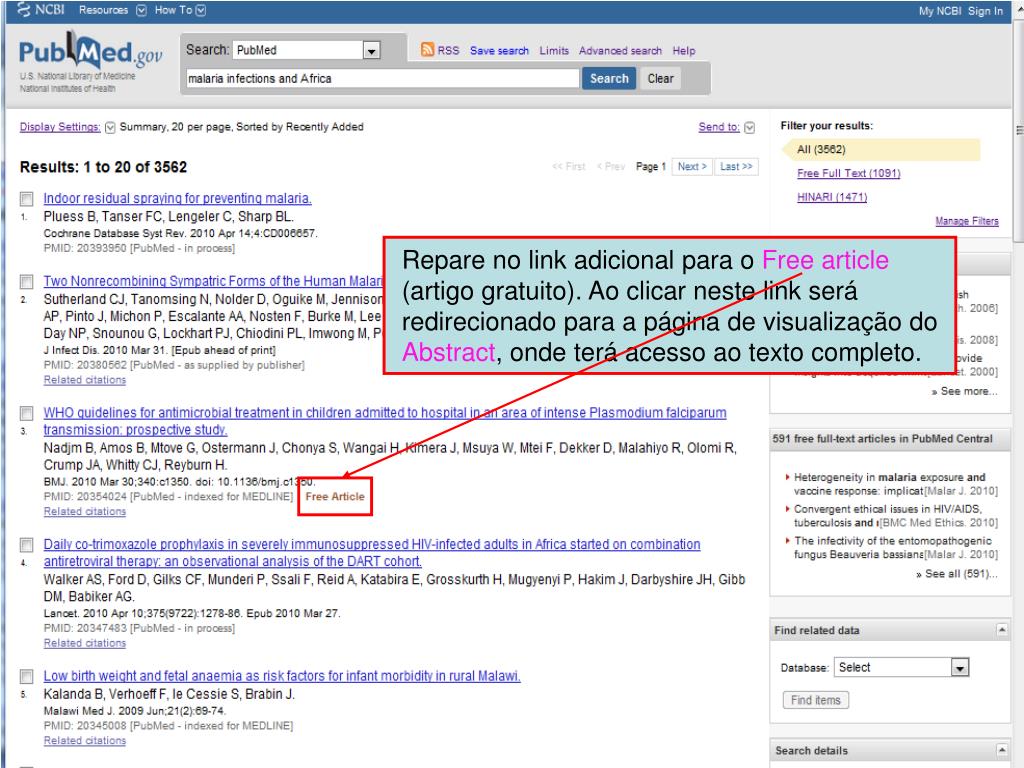Screen dimensions: 1024x768
Task: Click the NCBI logo icon
Action: click(x=24, y=10)
